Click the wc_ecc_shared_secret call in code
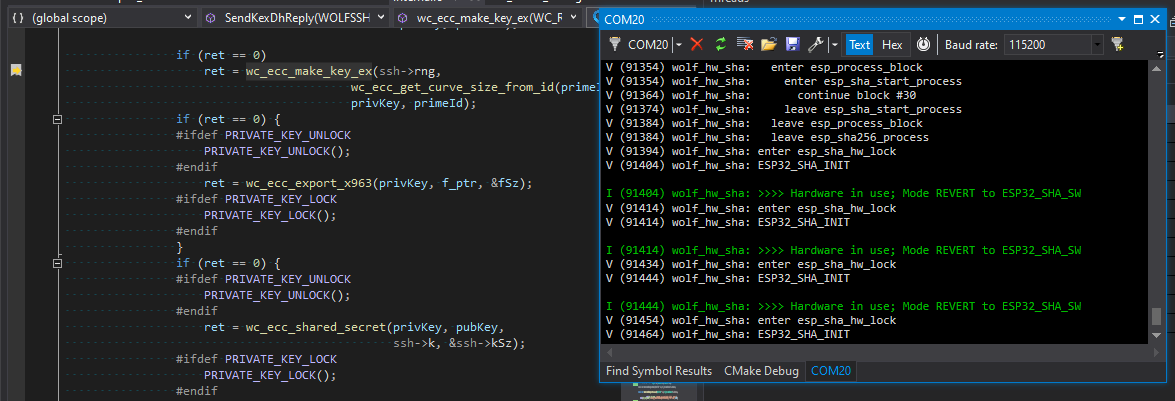Viewport: 1175px width, 401px height. pos(313,328)
